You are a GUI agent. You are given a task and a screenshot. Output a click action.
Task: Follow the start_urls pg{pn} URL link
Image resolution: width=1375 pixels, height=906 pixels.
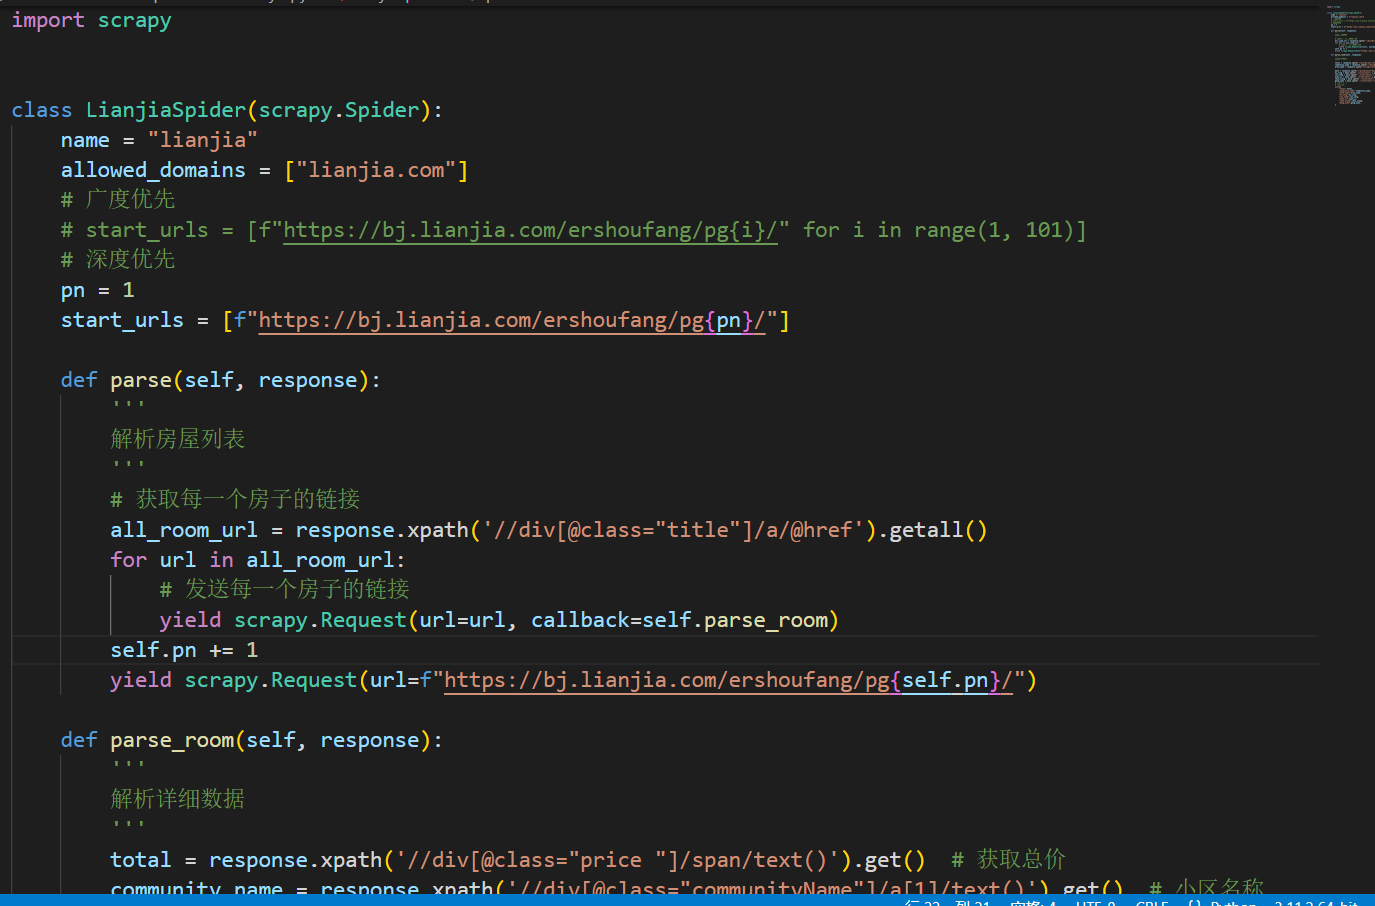coord(512,320)
